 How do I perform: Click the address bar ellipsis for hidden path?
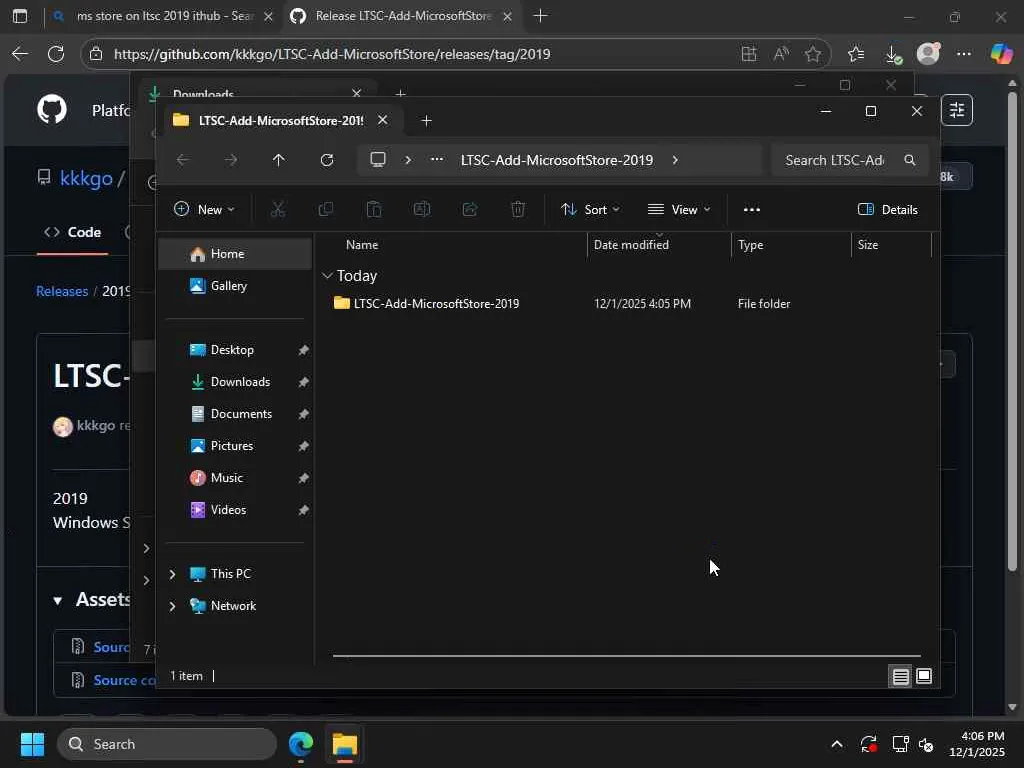[x=437, y=159]
